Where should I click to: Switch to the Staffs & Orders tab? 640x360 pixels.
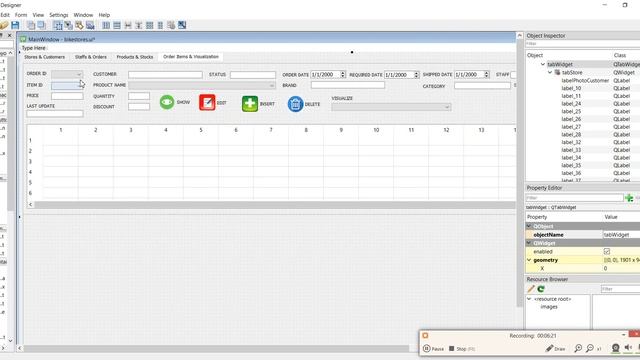pos(91,57)
